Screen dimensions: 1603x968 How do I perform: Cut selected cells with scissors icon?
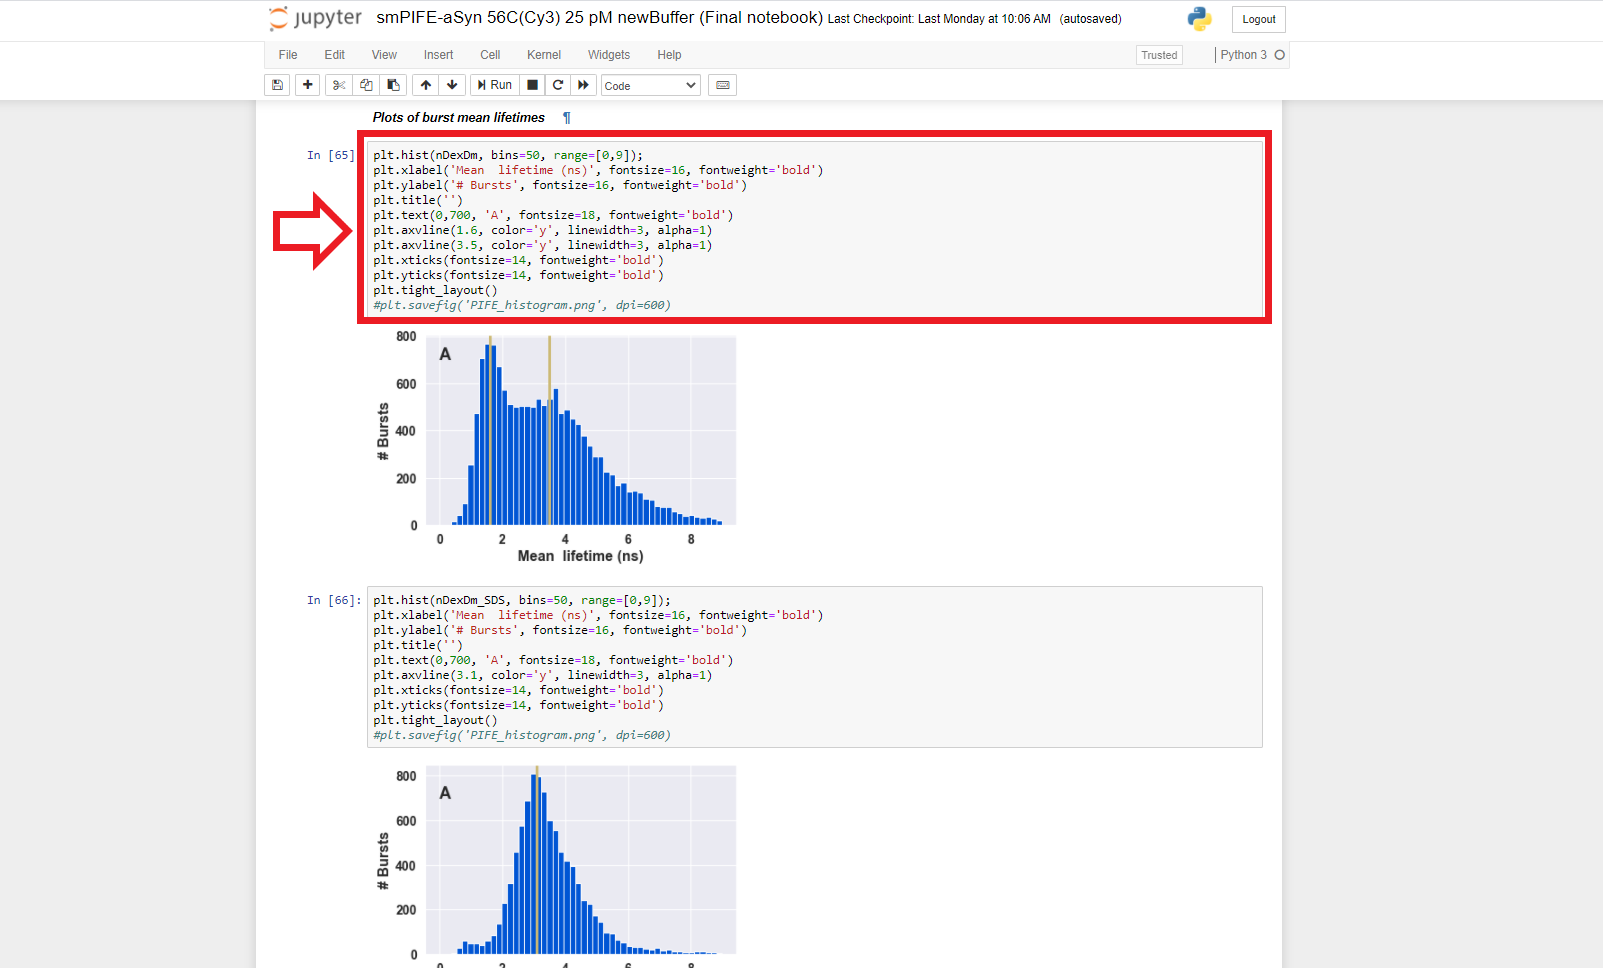339,85
